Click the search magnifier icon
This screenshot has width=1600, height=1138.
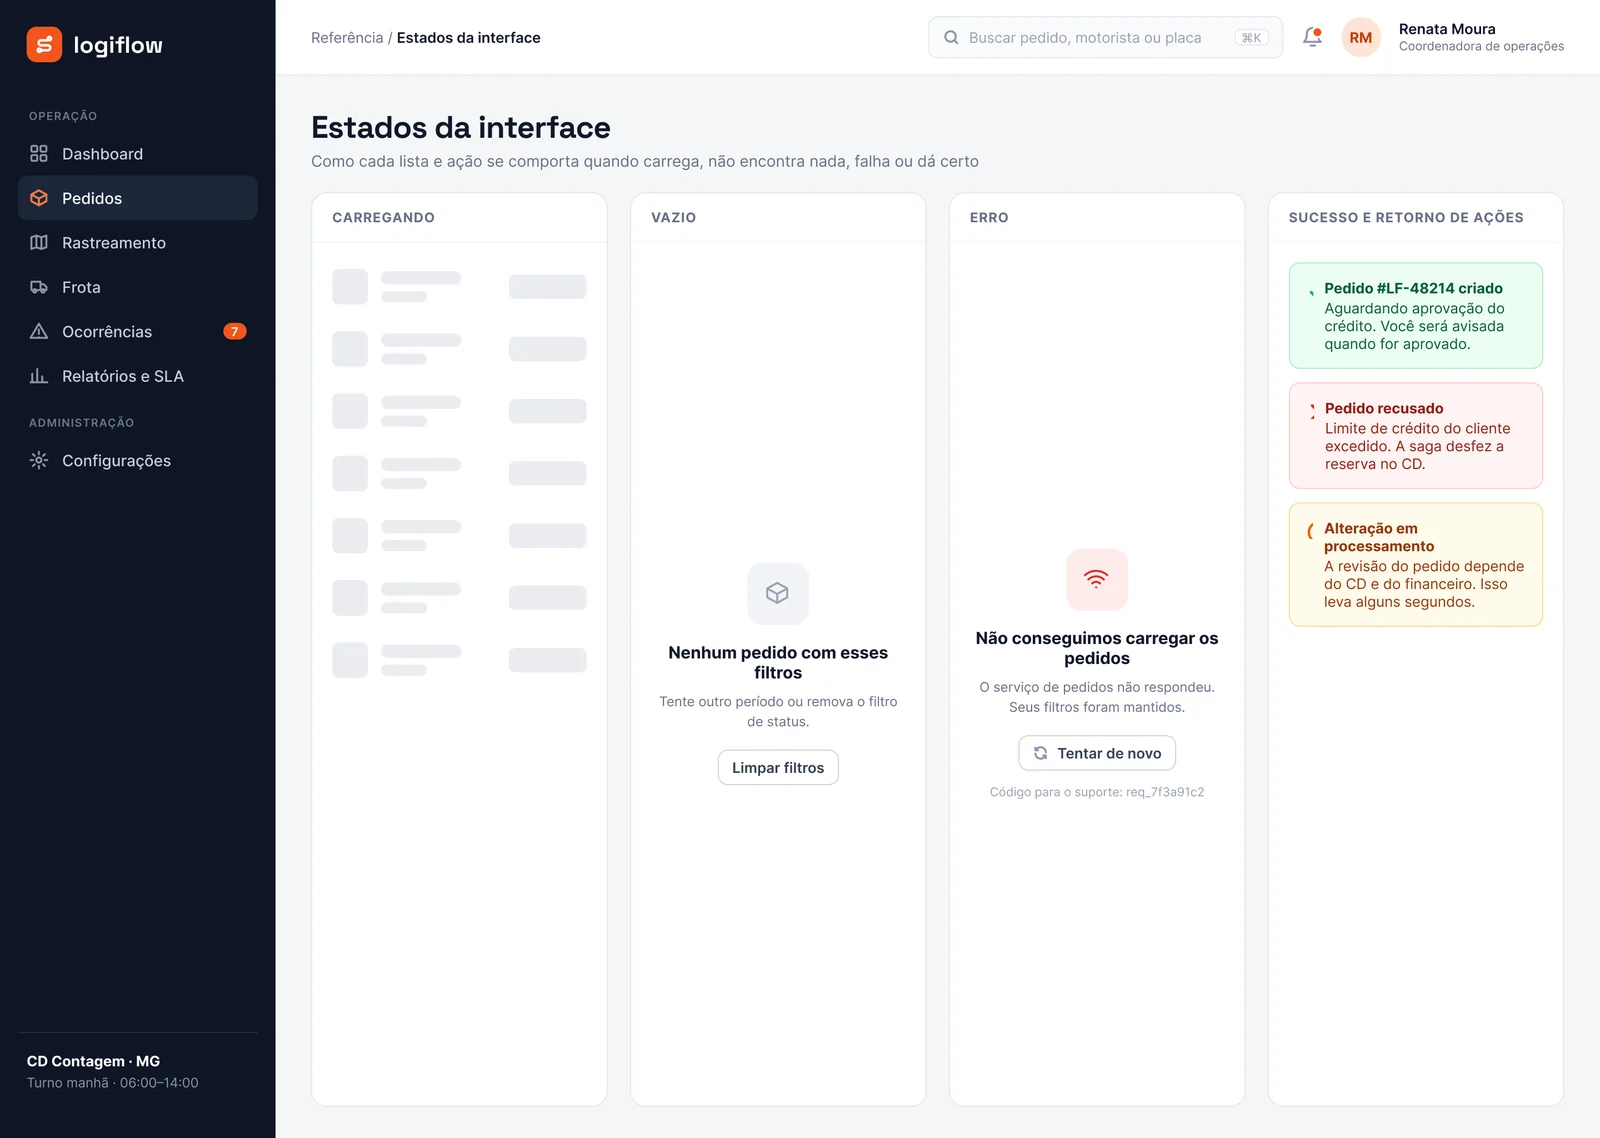tap(951, 38)
